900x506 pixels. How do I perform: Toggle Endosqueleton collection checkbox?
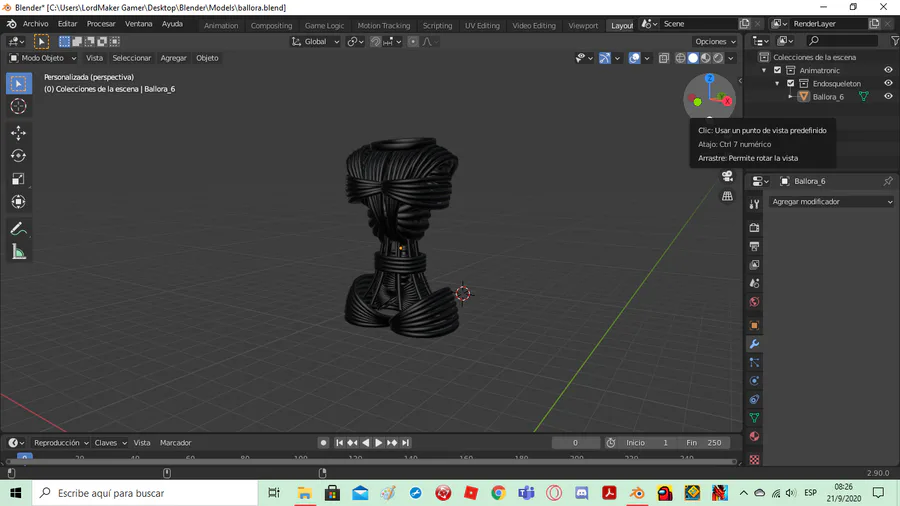(x=790, y=84)
